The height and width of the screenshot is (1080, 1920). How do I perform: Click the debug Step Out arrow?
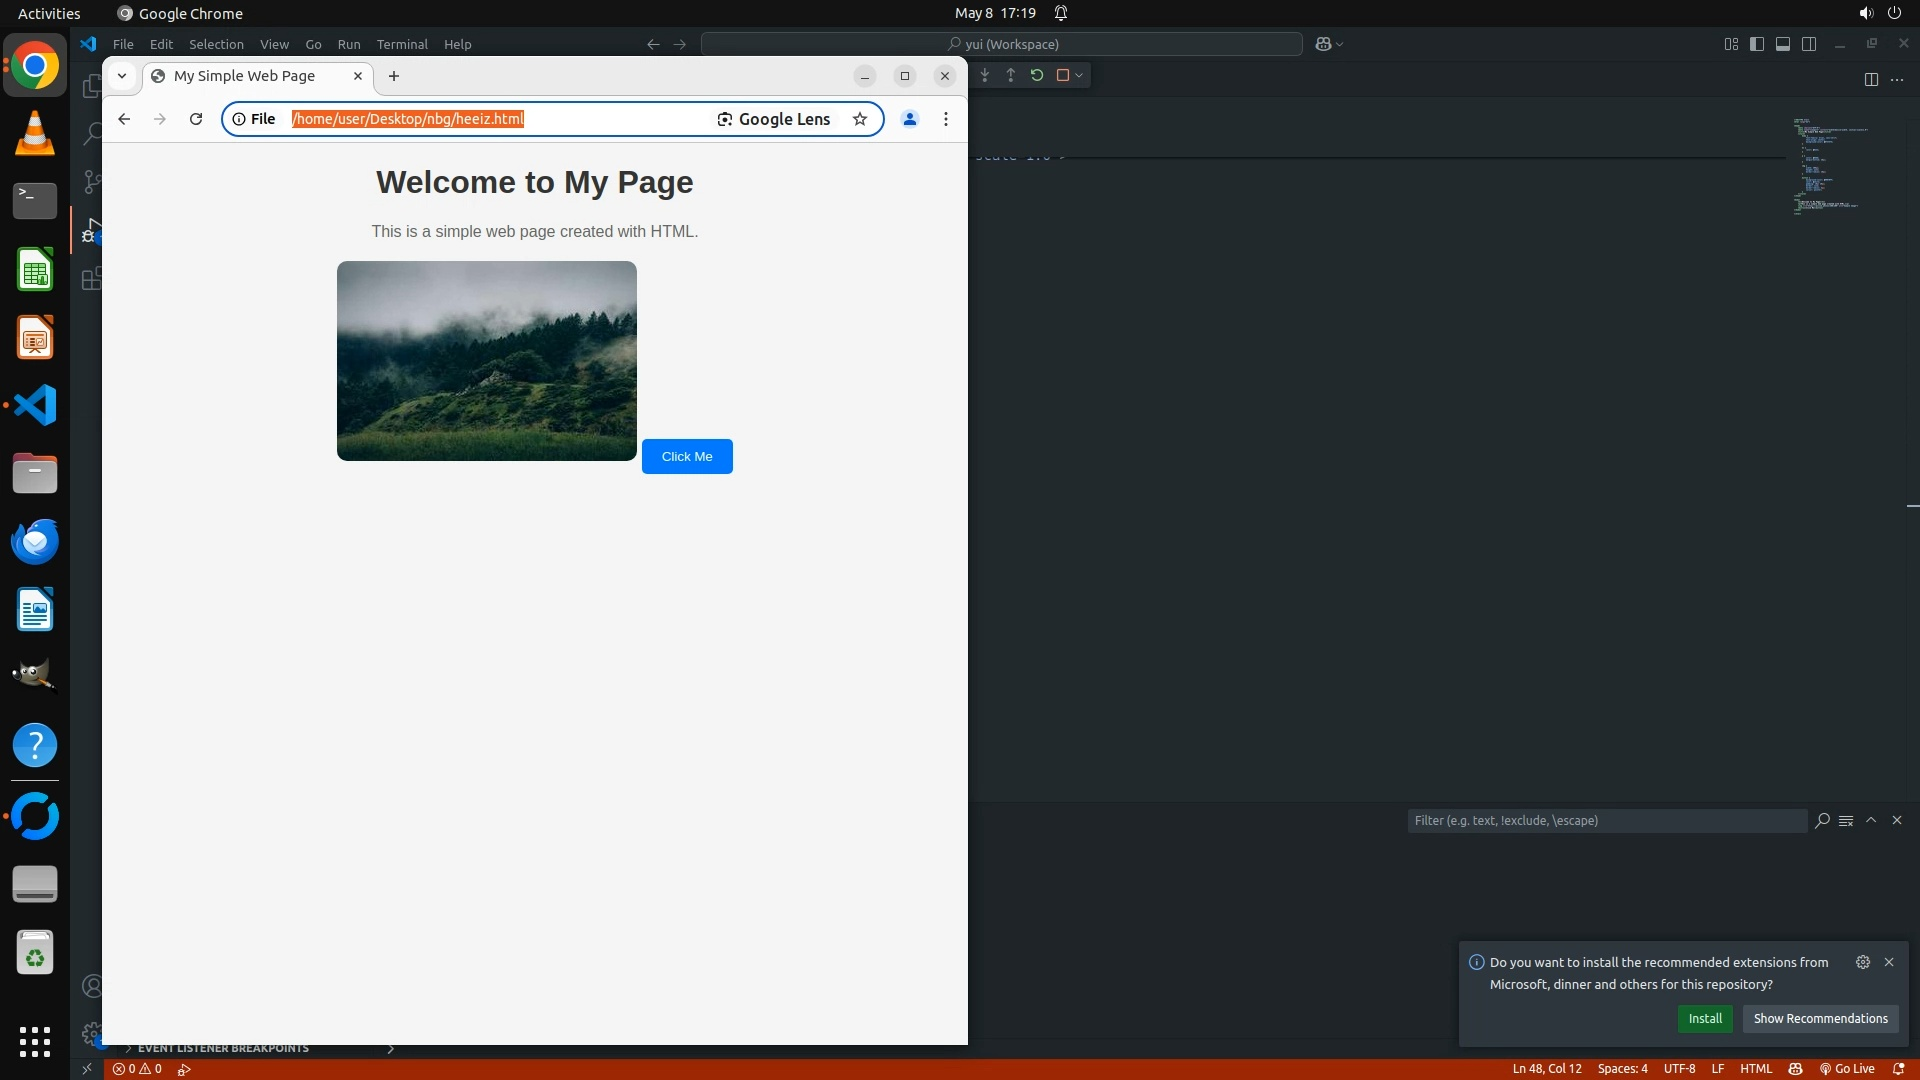pyautogui.click(x=1011, y=75)
